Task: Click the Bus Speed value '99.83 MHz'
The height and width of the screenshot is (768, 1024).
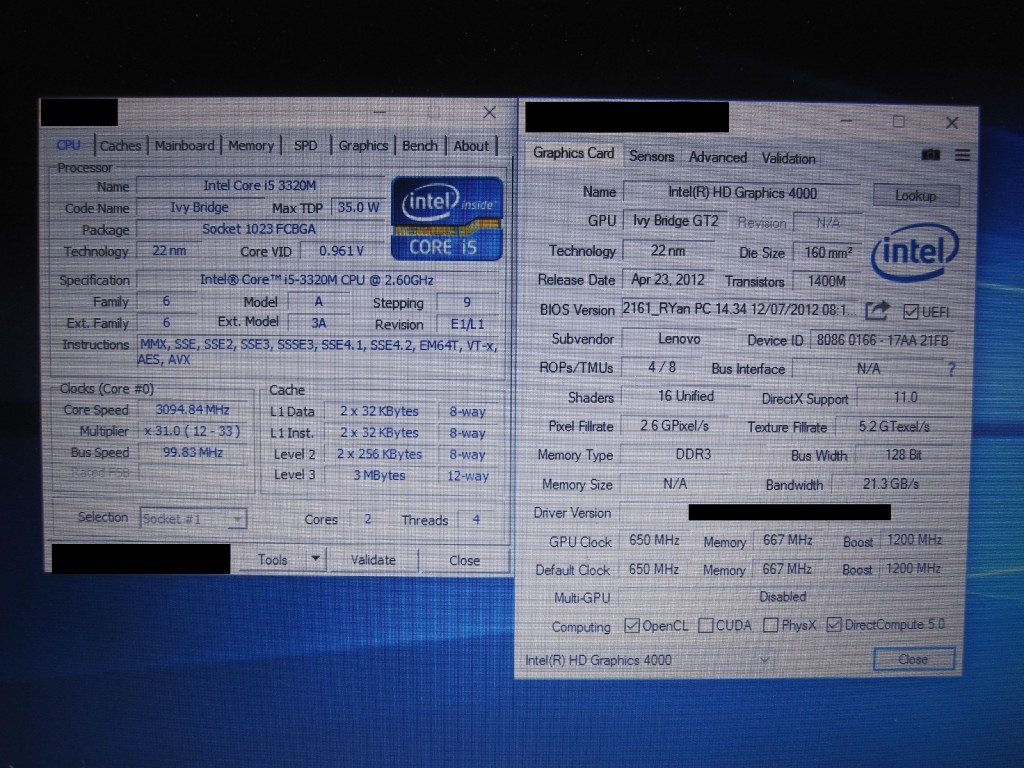Action: point(193,452)
